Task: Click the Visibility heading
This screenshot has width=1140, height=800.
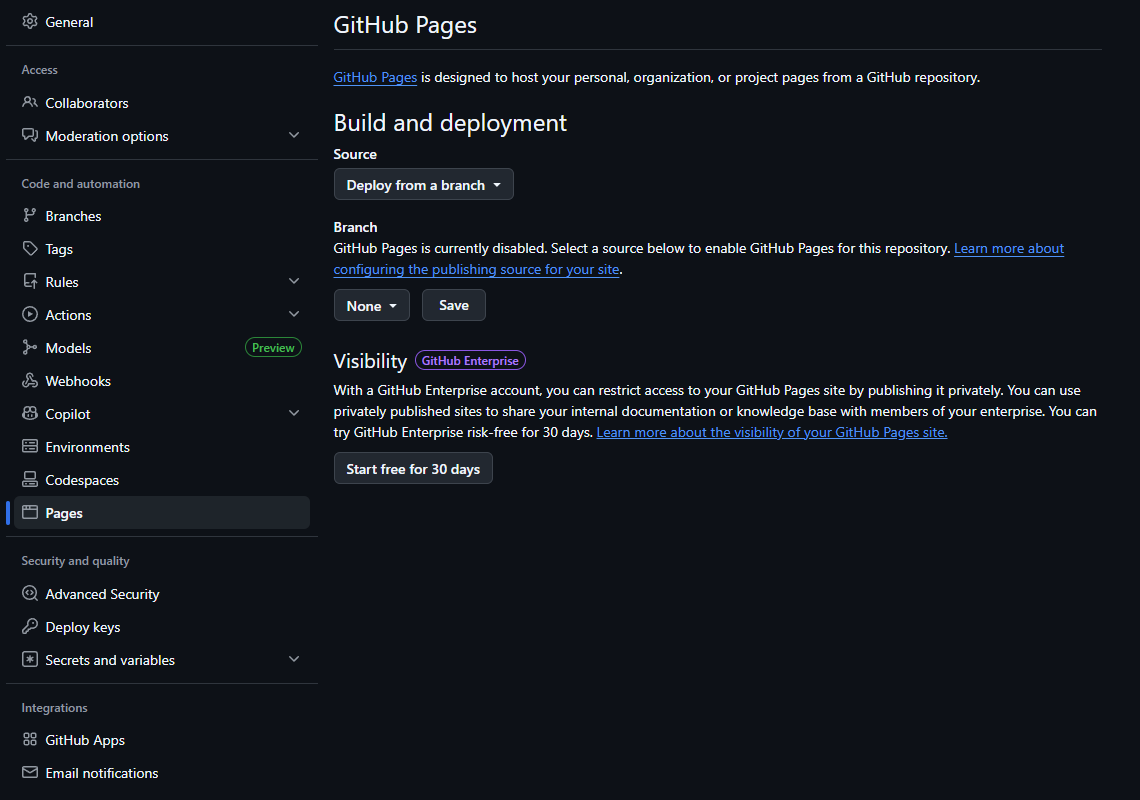Action: click(370, 361)
